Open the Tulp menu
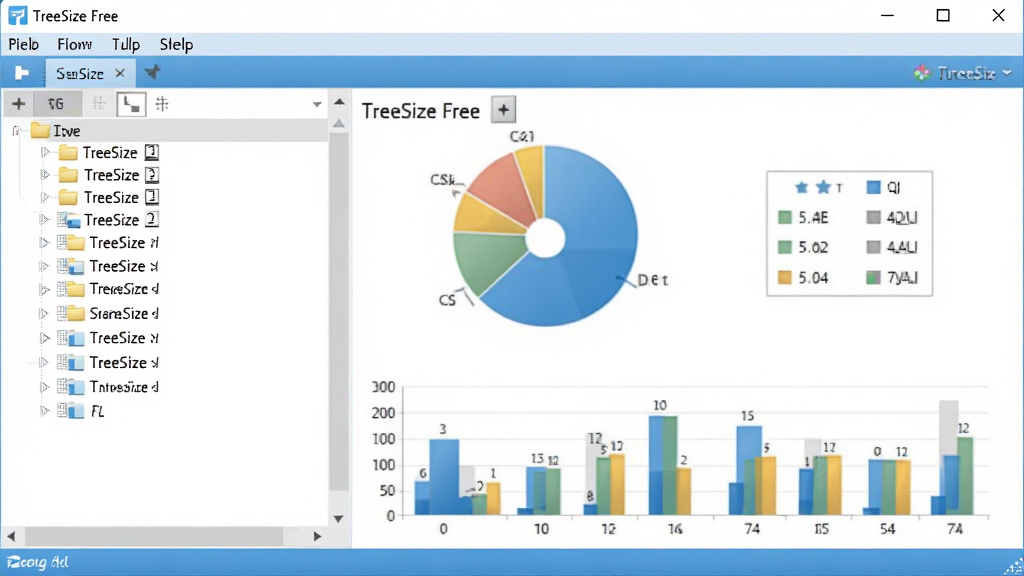 click(x=125, y=44)
